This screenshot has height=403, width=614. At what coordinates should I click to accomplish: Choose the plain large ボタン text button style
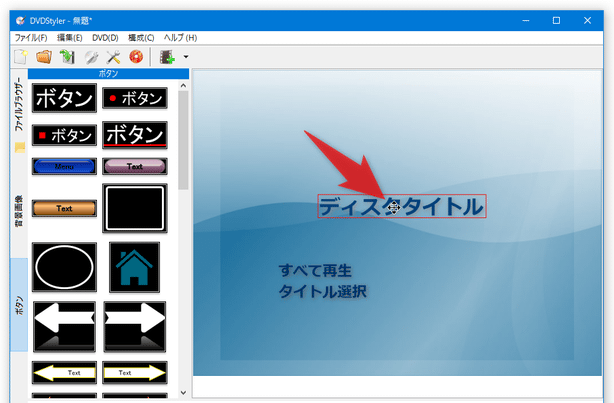64,98
